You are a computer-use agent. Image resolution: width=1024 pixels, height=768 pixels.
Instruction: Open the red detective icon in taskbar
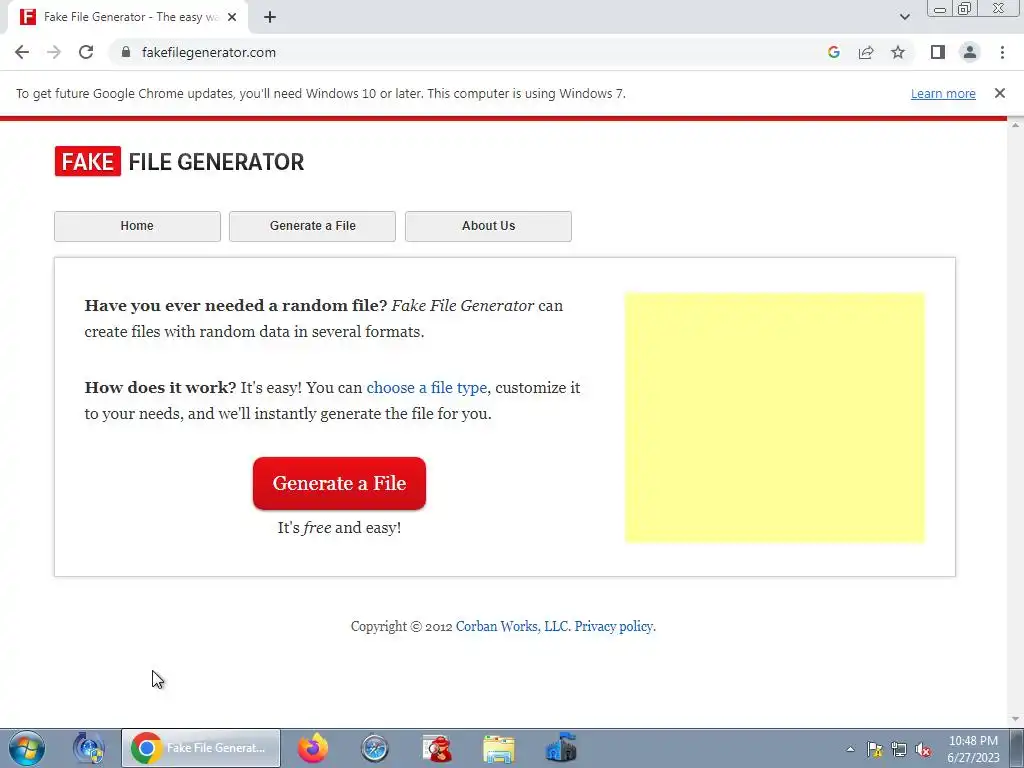pos(436,748)
